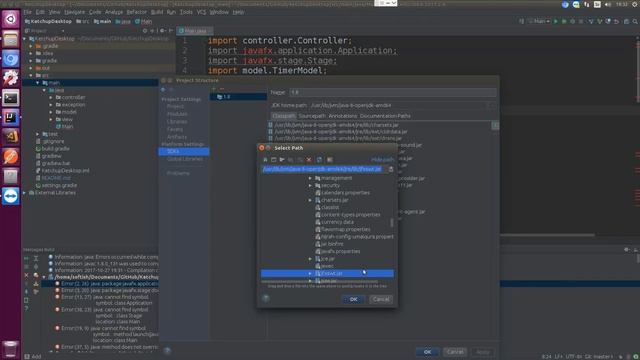
Task: Open the Refactor menu
Action: pyautogui.click(x=136, y=12)
